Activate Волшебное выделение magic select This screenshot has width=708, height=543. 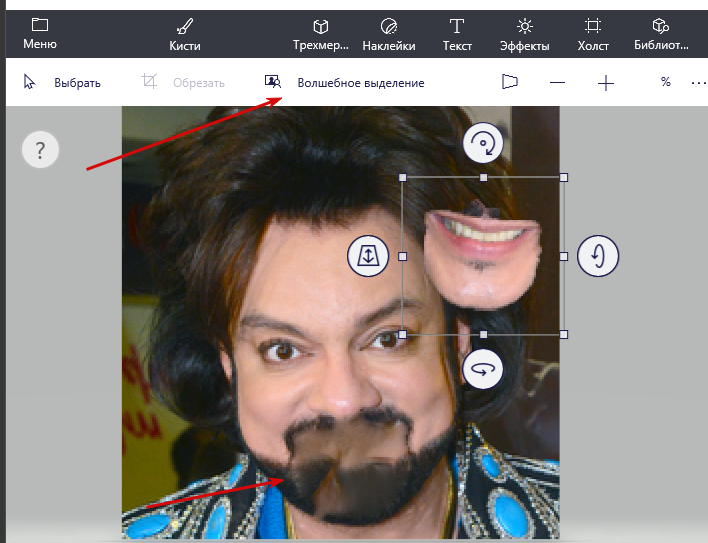coord(344,83)
